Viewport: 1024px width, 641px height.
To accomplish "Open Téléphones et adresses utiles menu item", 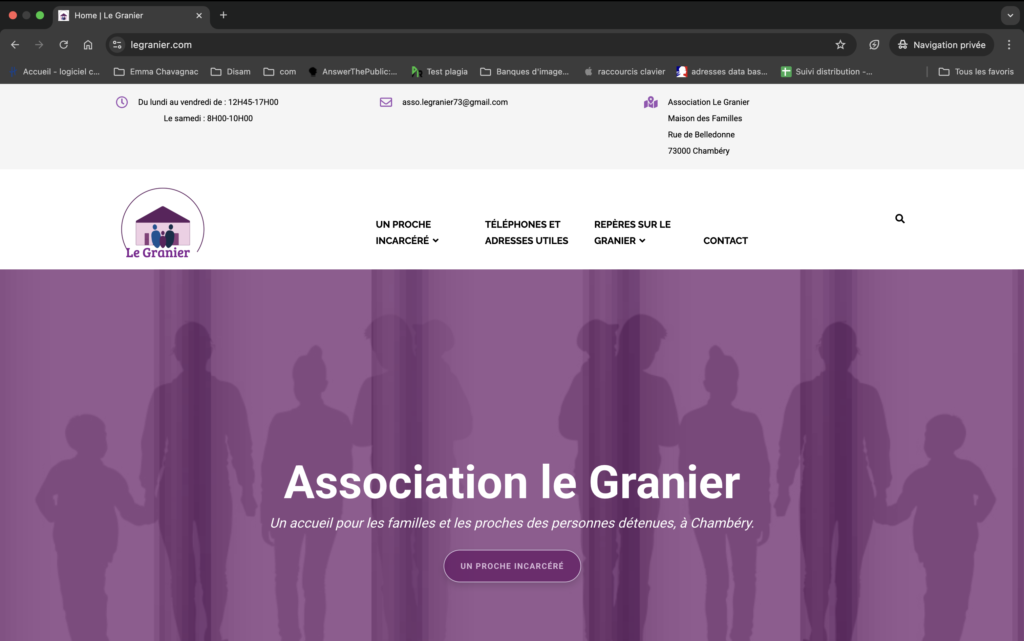I will [526, 232].
